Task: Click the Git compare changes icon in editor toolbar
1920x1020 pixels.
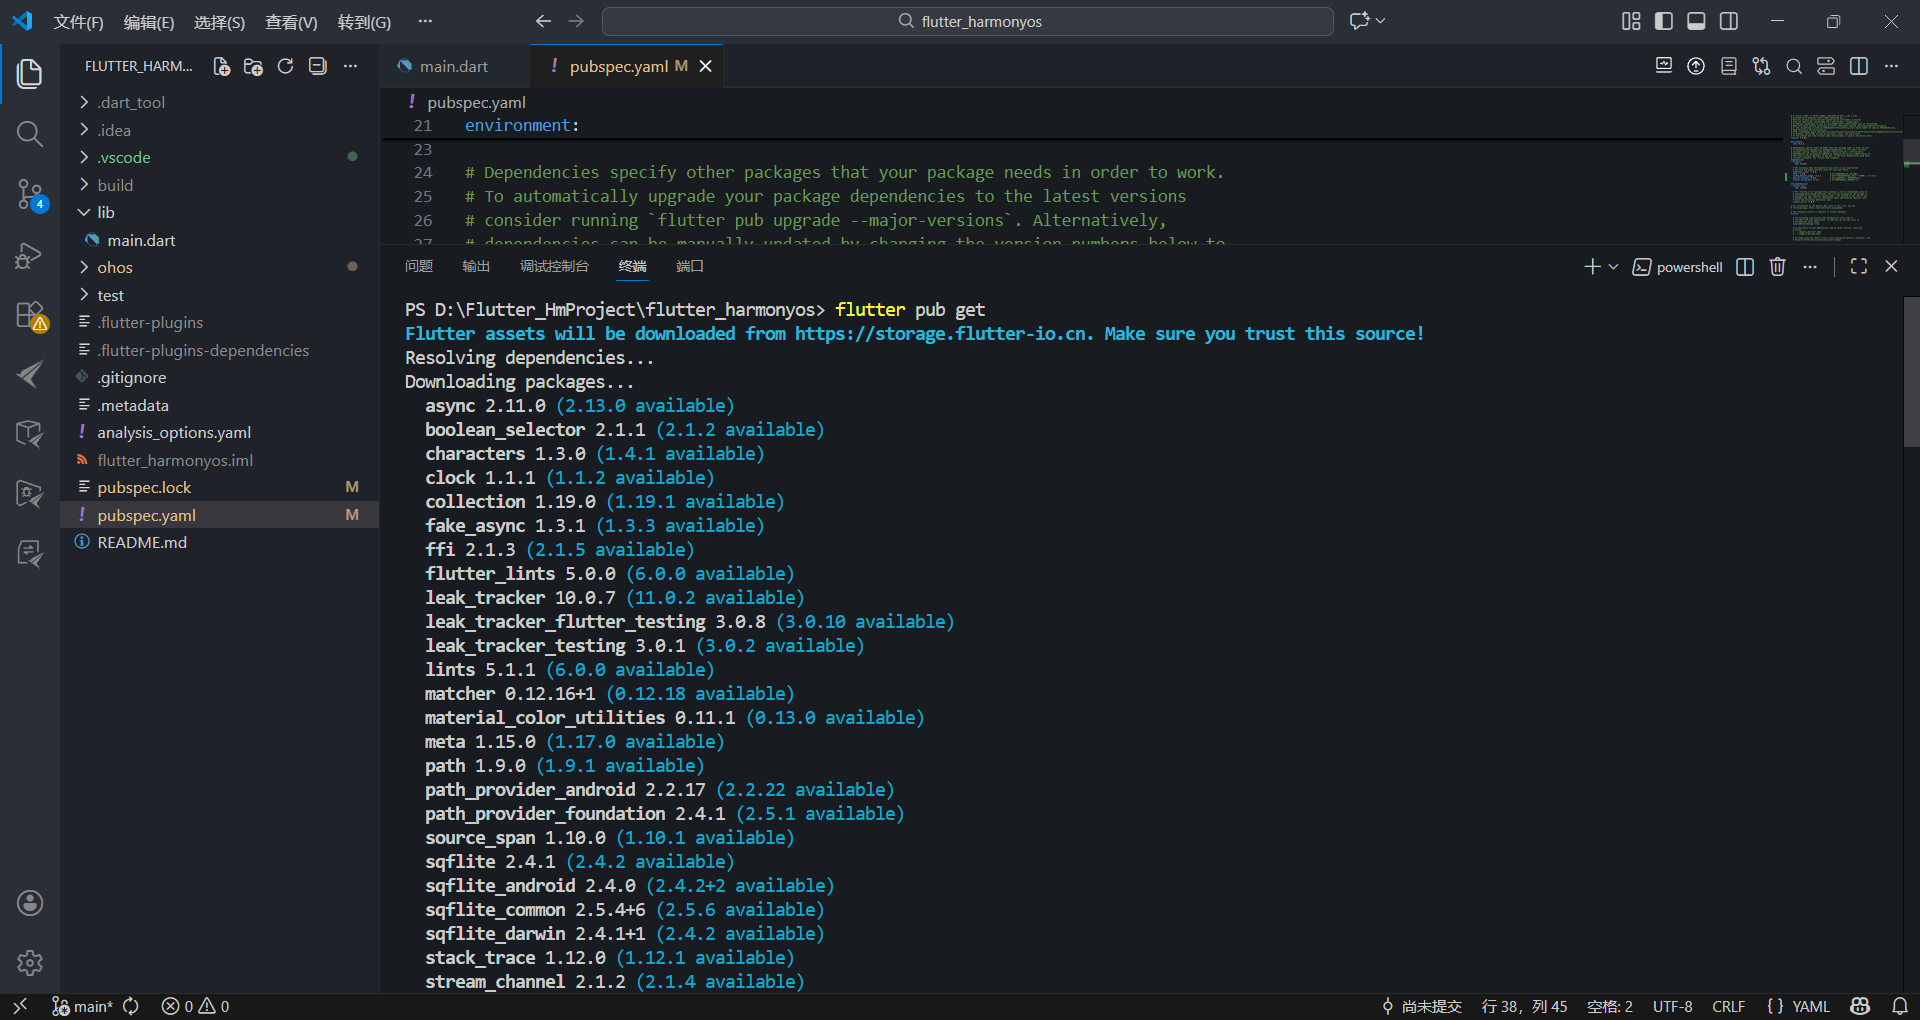Action: 1761,66
